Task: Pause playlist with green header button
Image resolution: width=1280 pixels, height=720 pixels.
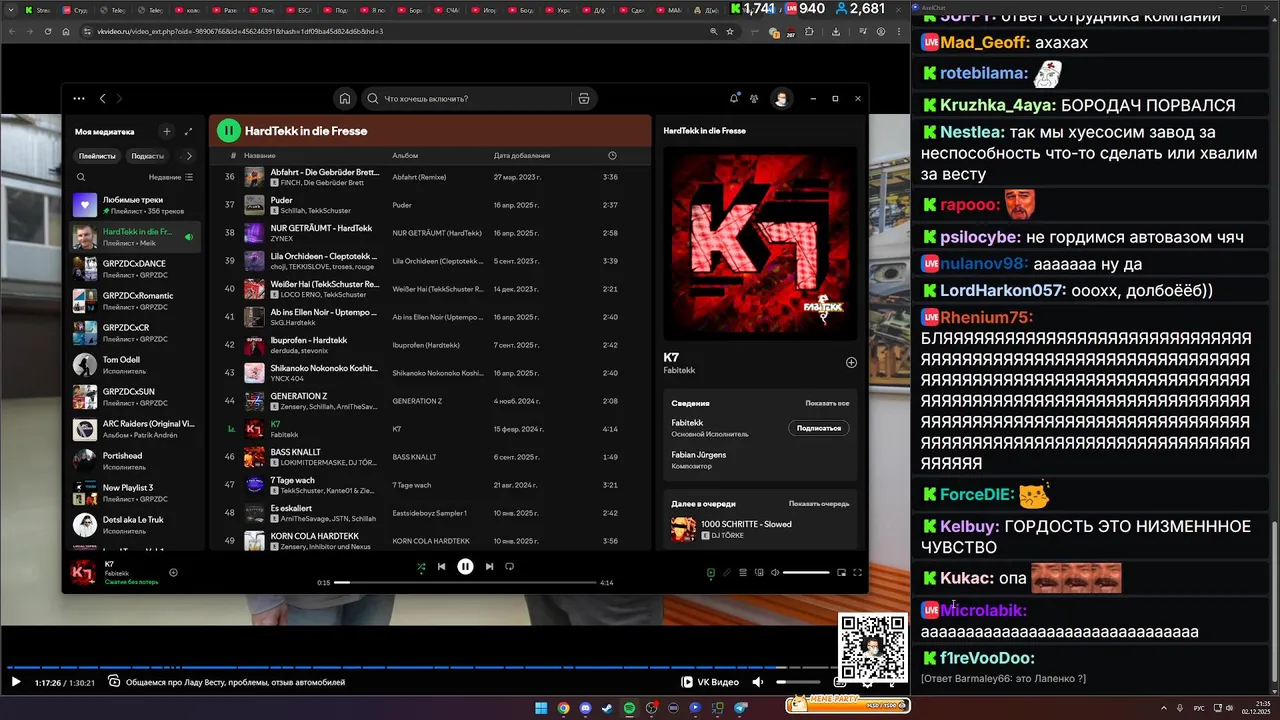Action: (x=229, y=130)
